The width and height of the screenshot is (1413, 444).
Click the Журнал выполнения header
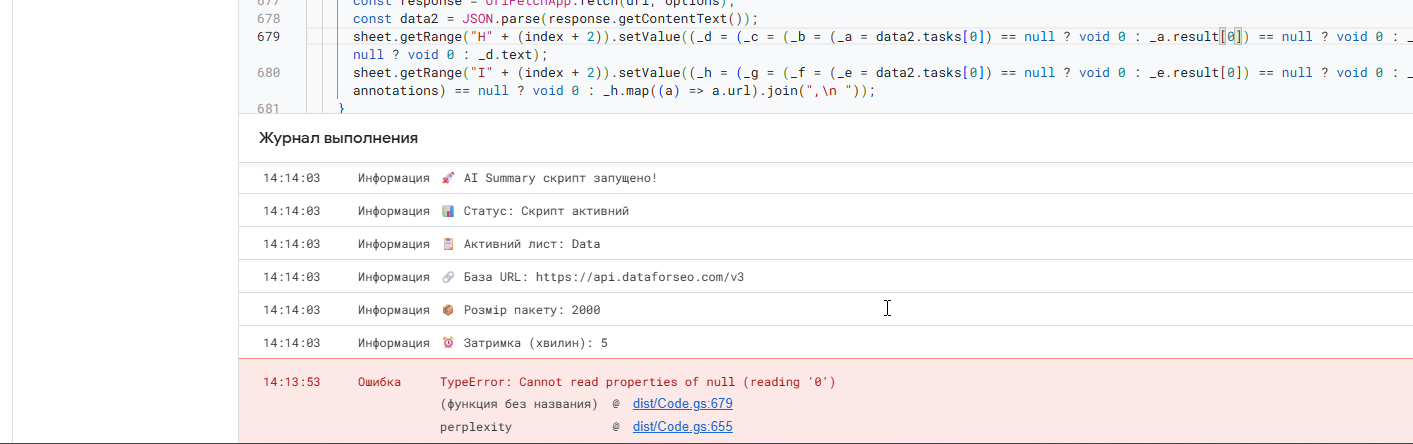[338, 138]
